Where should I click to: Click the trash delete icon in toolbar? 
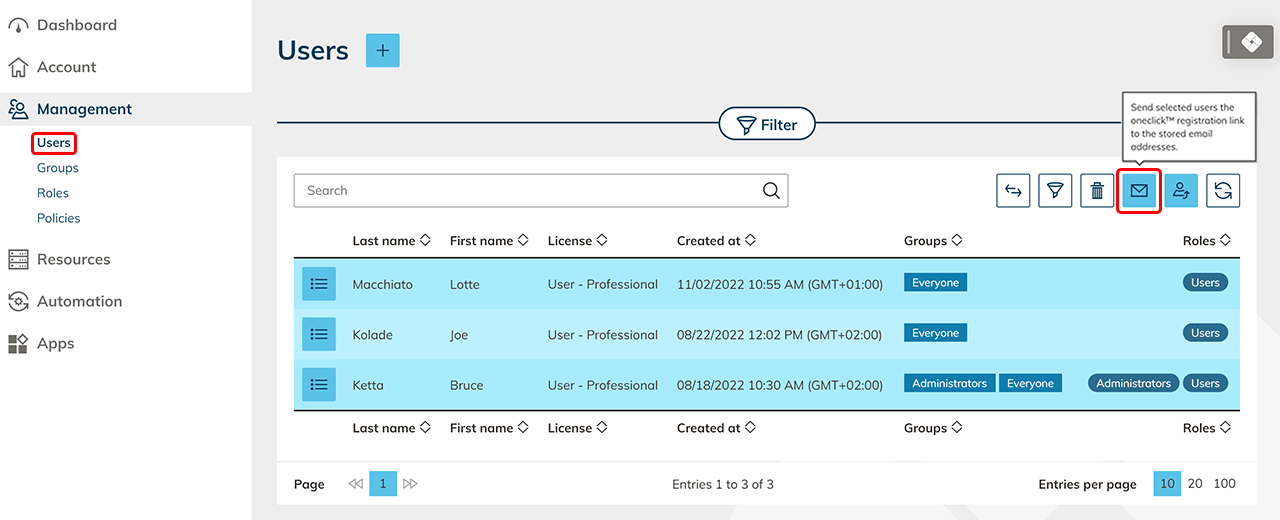(1097, 191)
